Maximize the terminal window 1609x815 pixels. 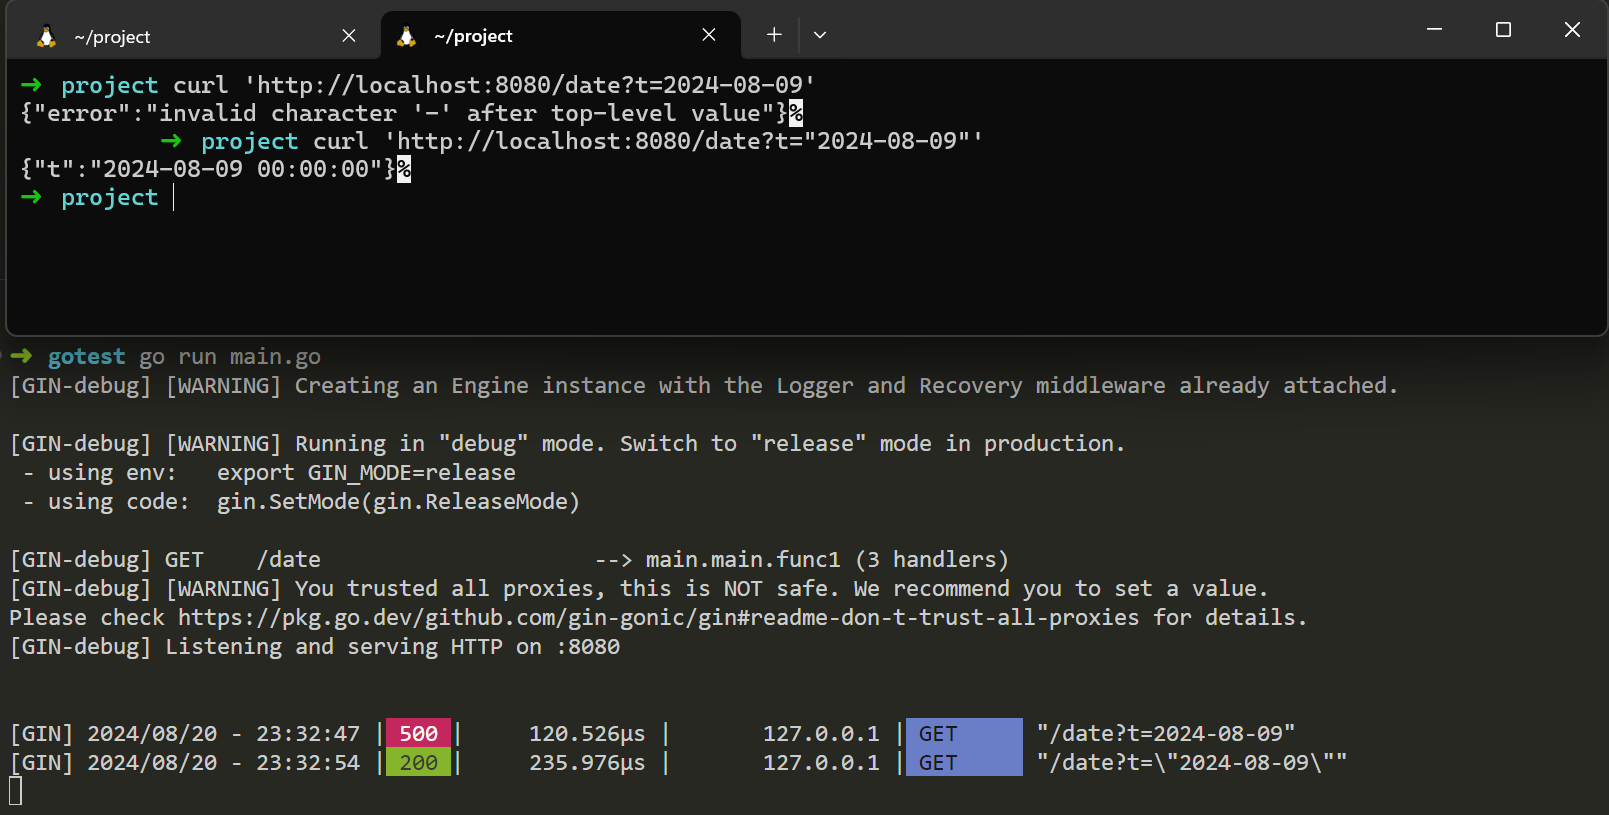point(1503,30)
